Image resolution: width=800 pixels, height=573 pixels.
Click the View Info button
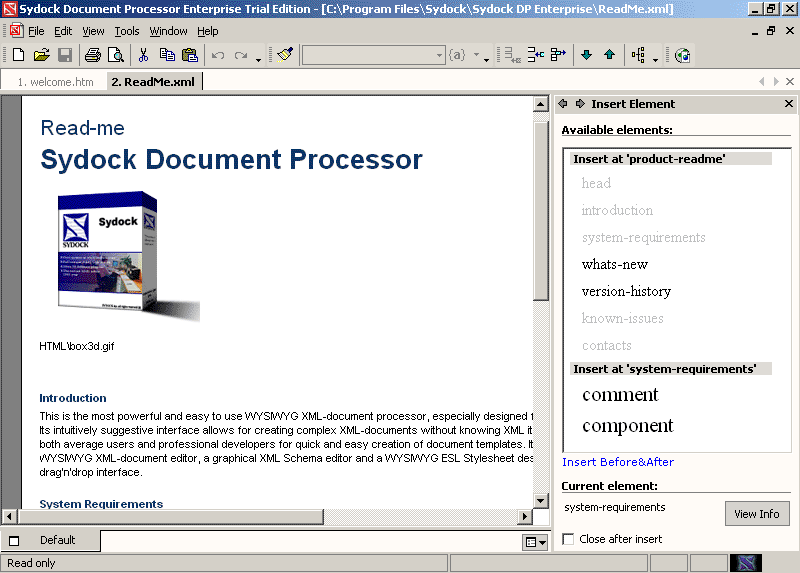(757, 514)
